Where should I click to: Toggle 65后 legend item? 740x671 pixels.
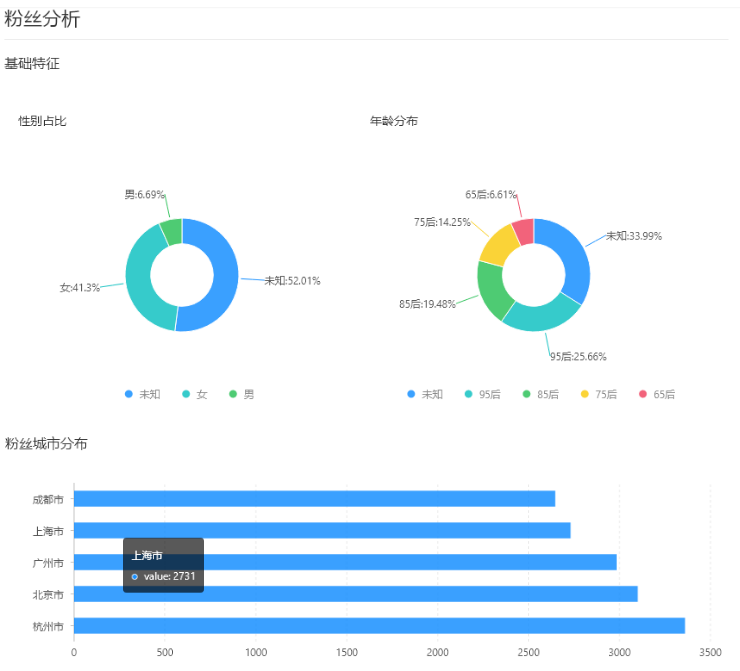656,394
